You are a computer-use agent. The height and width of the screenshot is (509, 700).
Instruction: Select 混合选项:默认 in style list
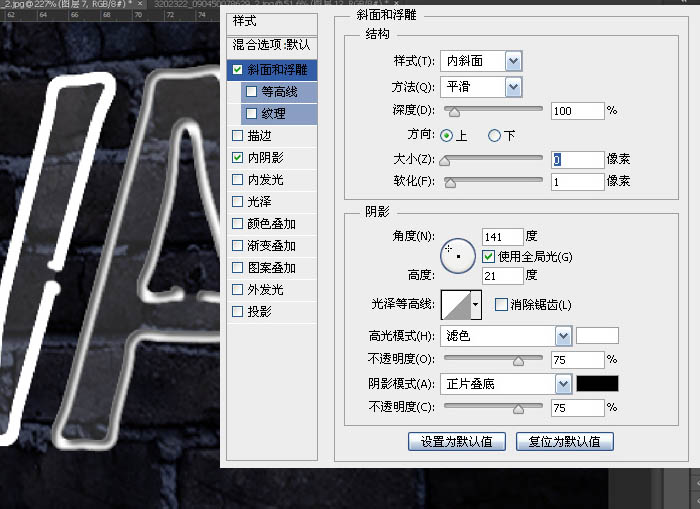click(x=272, y=45)
